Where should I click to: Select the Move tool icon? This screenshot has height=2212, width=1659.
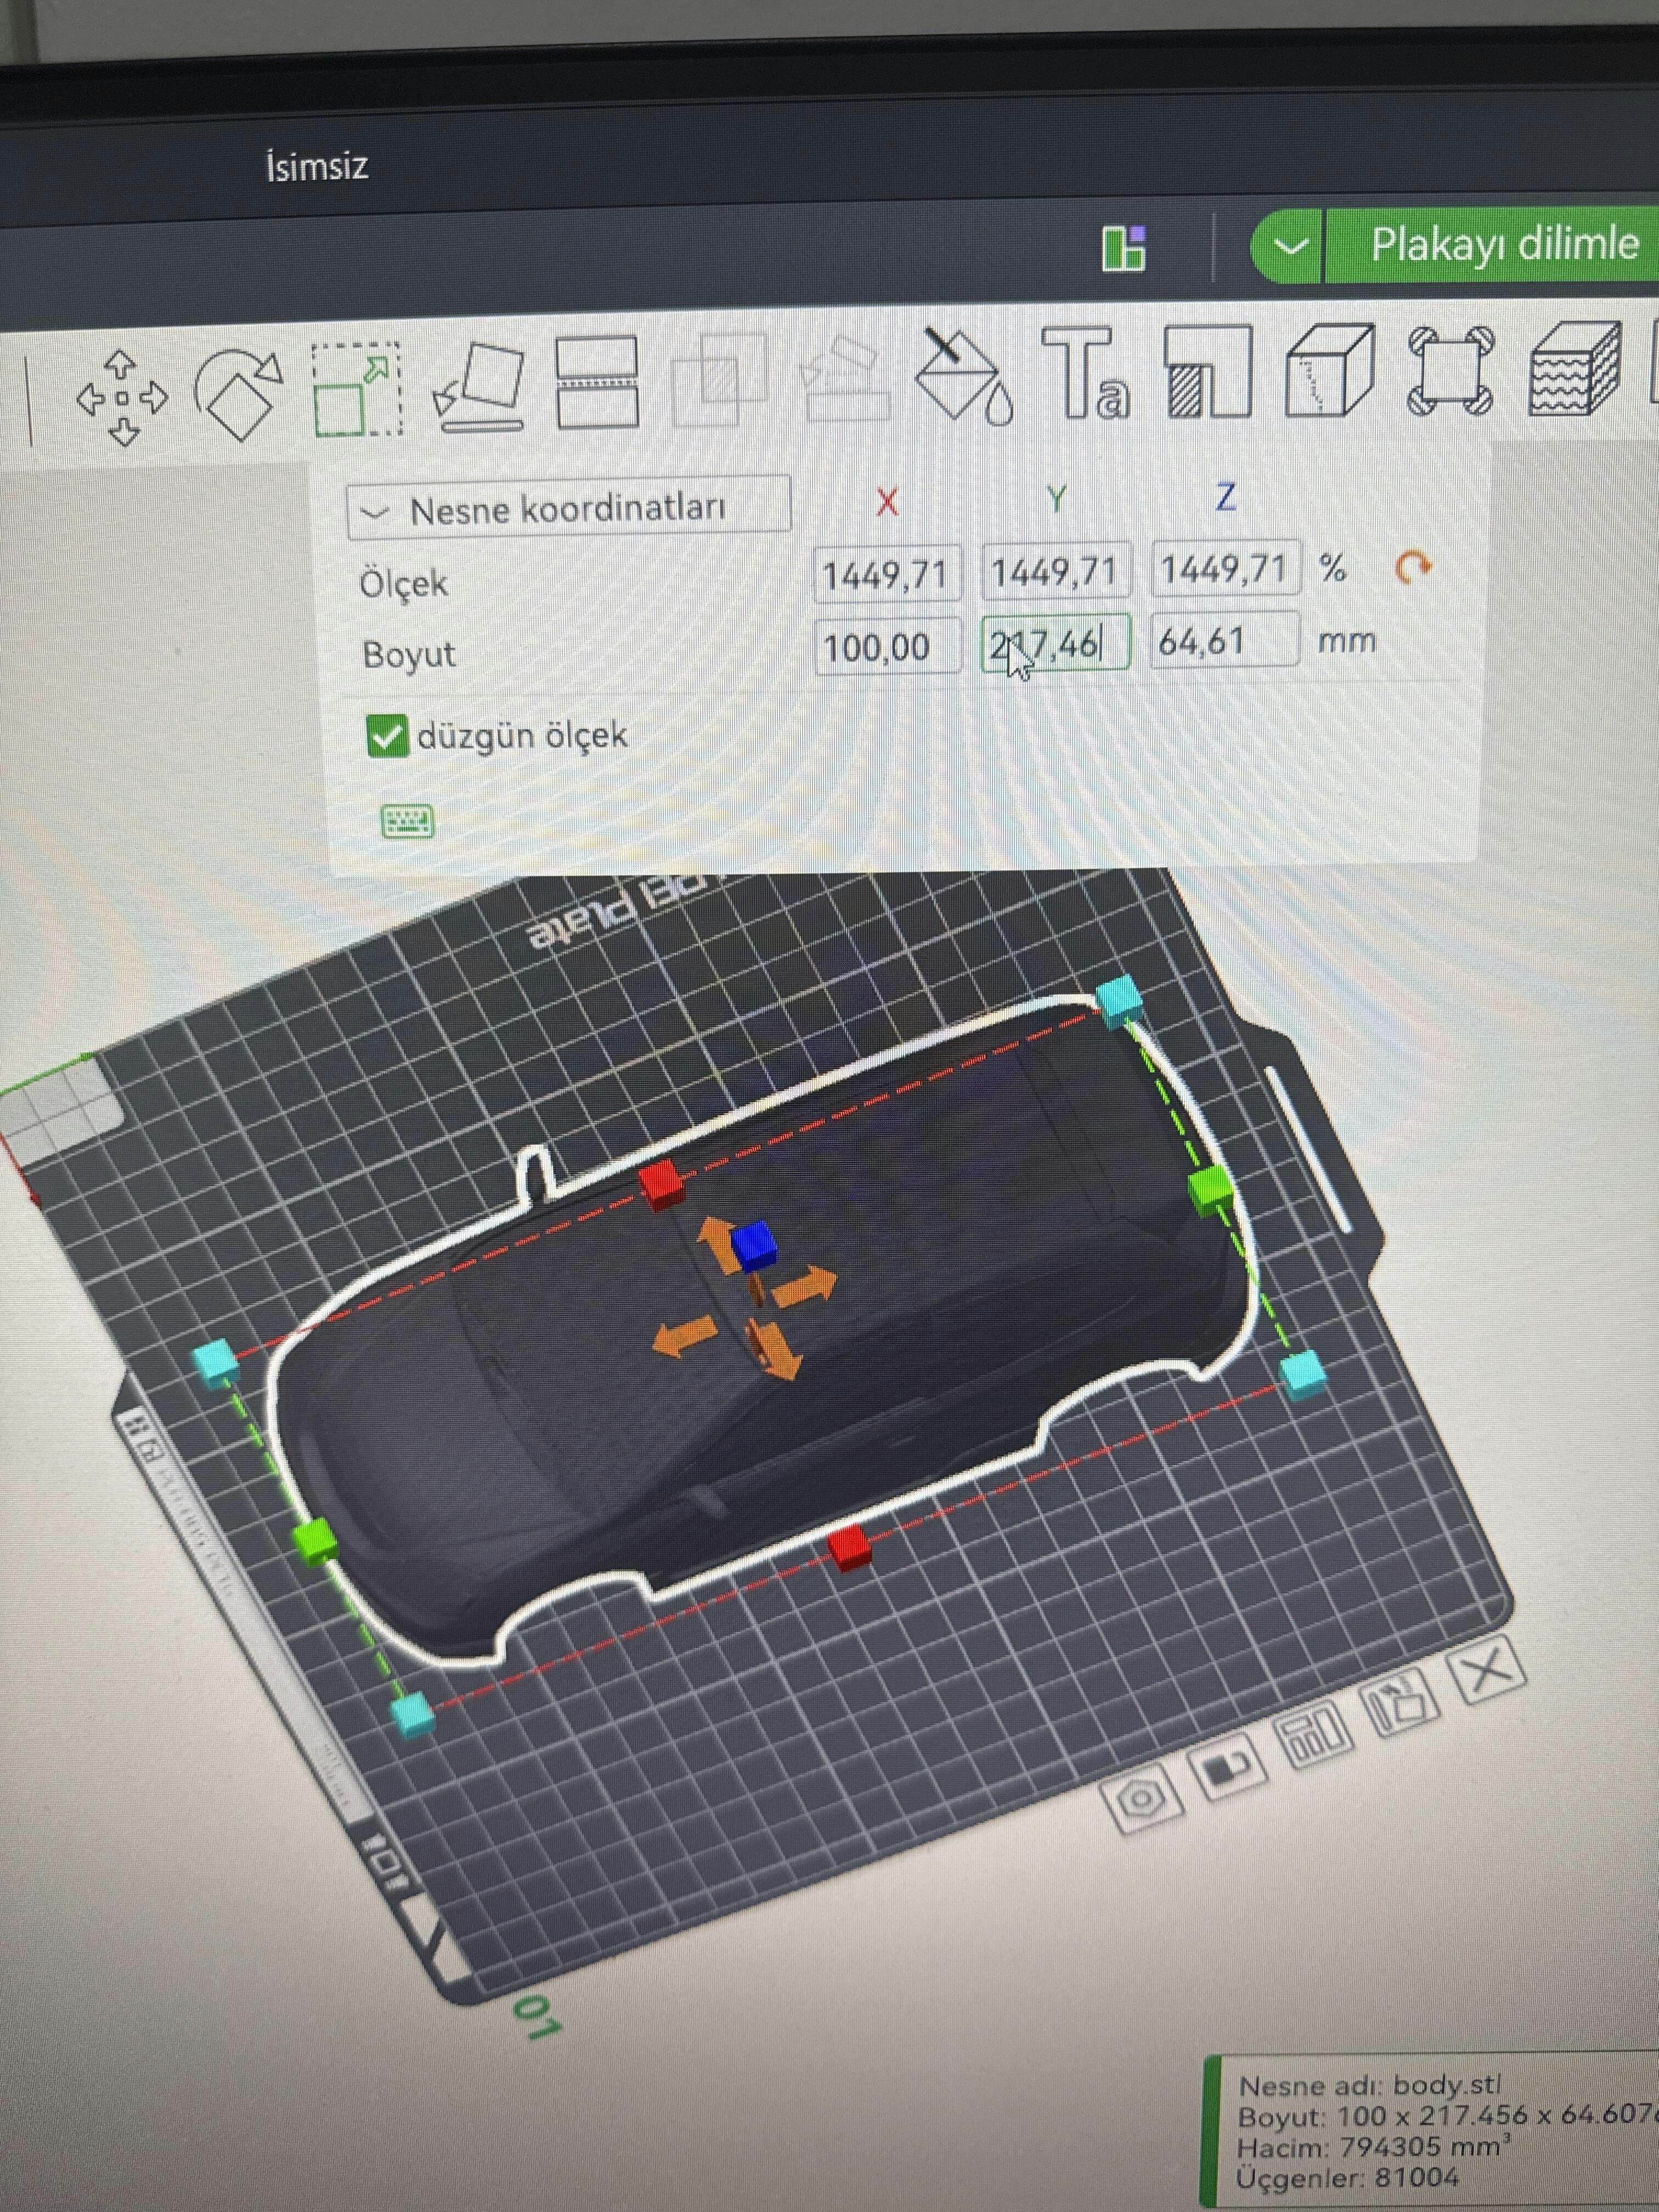pos(122,398)
